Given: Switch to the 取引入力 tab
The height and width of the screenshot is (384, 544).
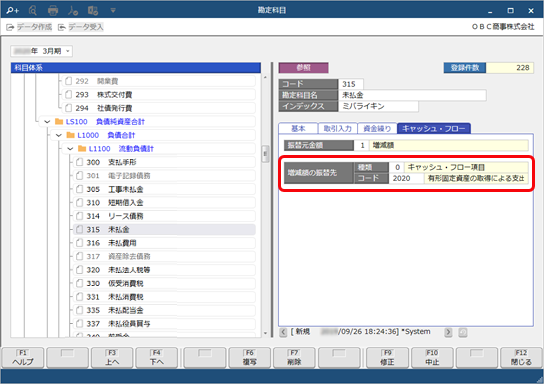Looking at the screenshot, I should click(338, 128).
